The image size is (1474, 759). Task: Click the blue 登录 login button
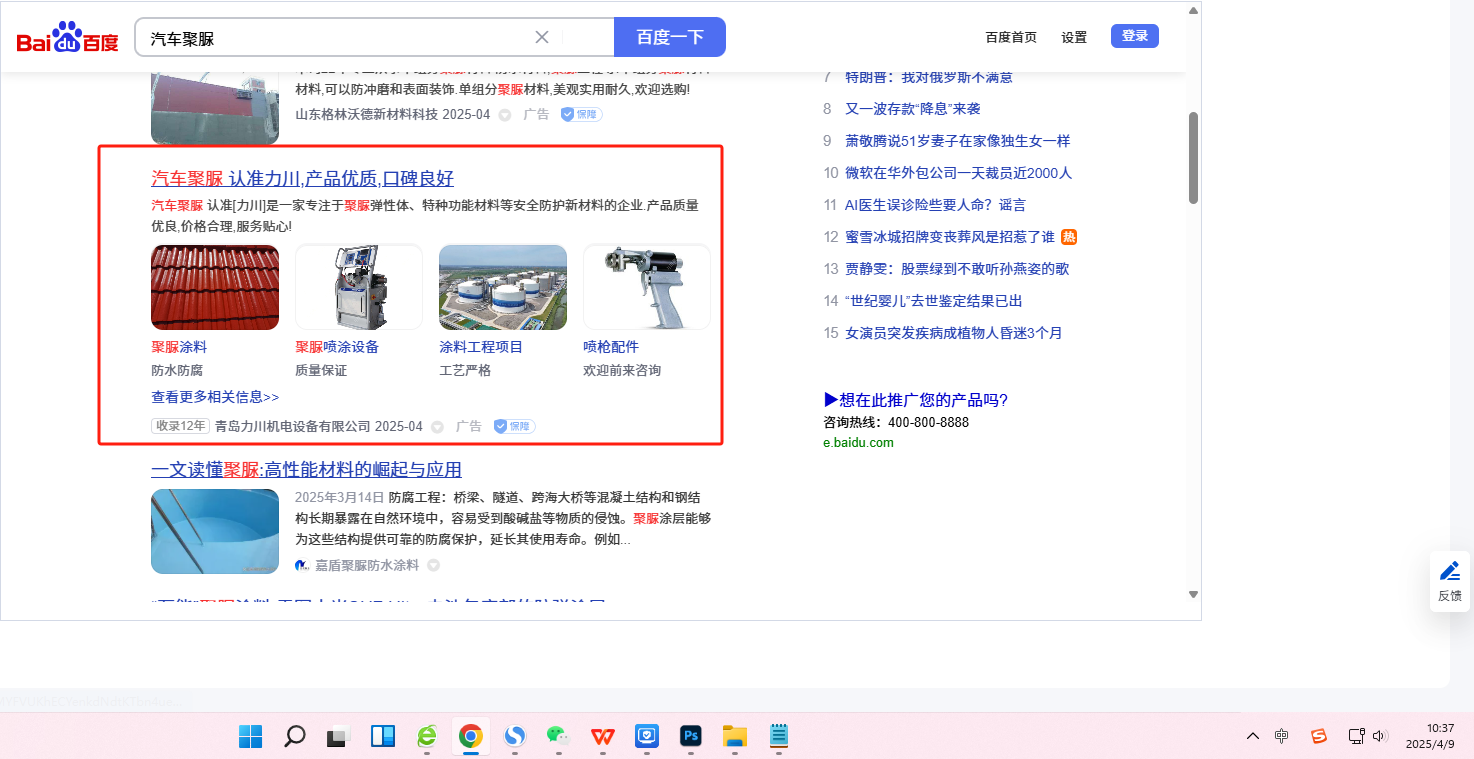1134,36
